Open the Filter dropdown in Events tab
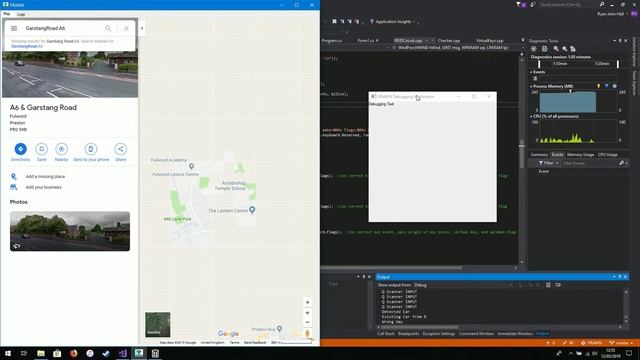This screenshot has width=640, height=360. 548,163
